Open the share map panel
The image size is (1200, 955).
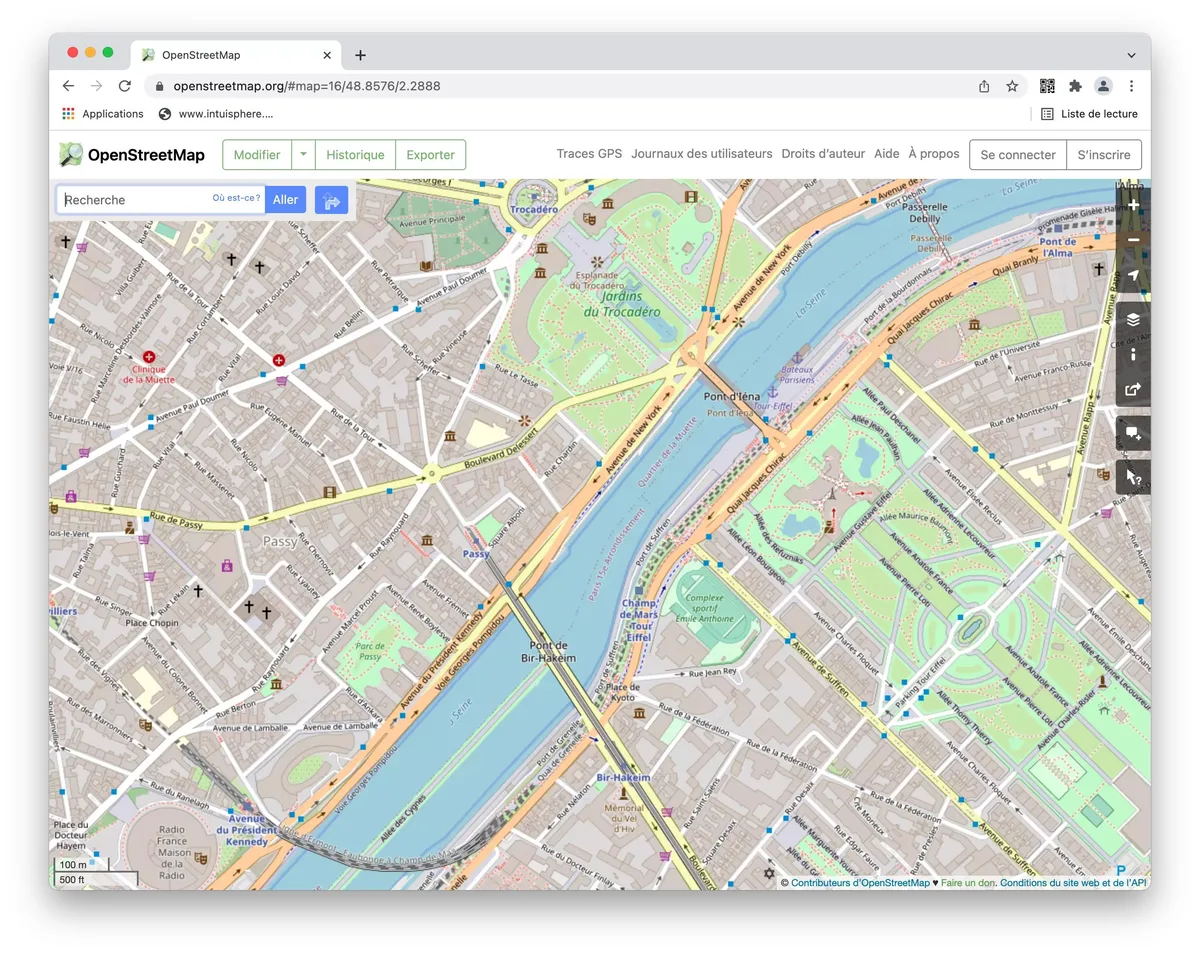[x=1133, y=390]
